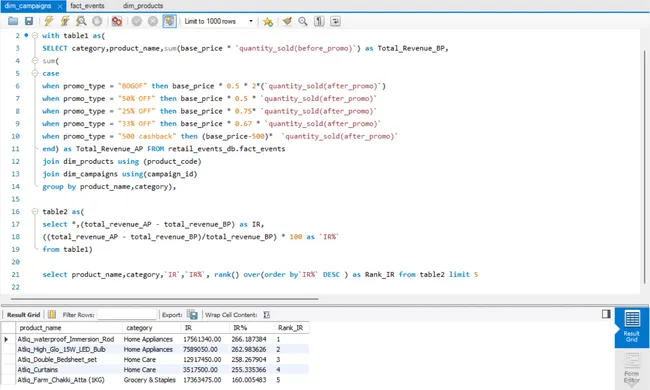650x390 pixels.
Task: Select the IR% value 160.005483
Action: pyautogui.click(x=252, y=380)
